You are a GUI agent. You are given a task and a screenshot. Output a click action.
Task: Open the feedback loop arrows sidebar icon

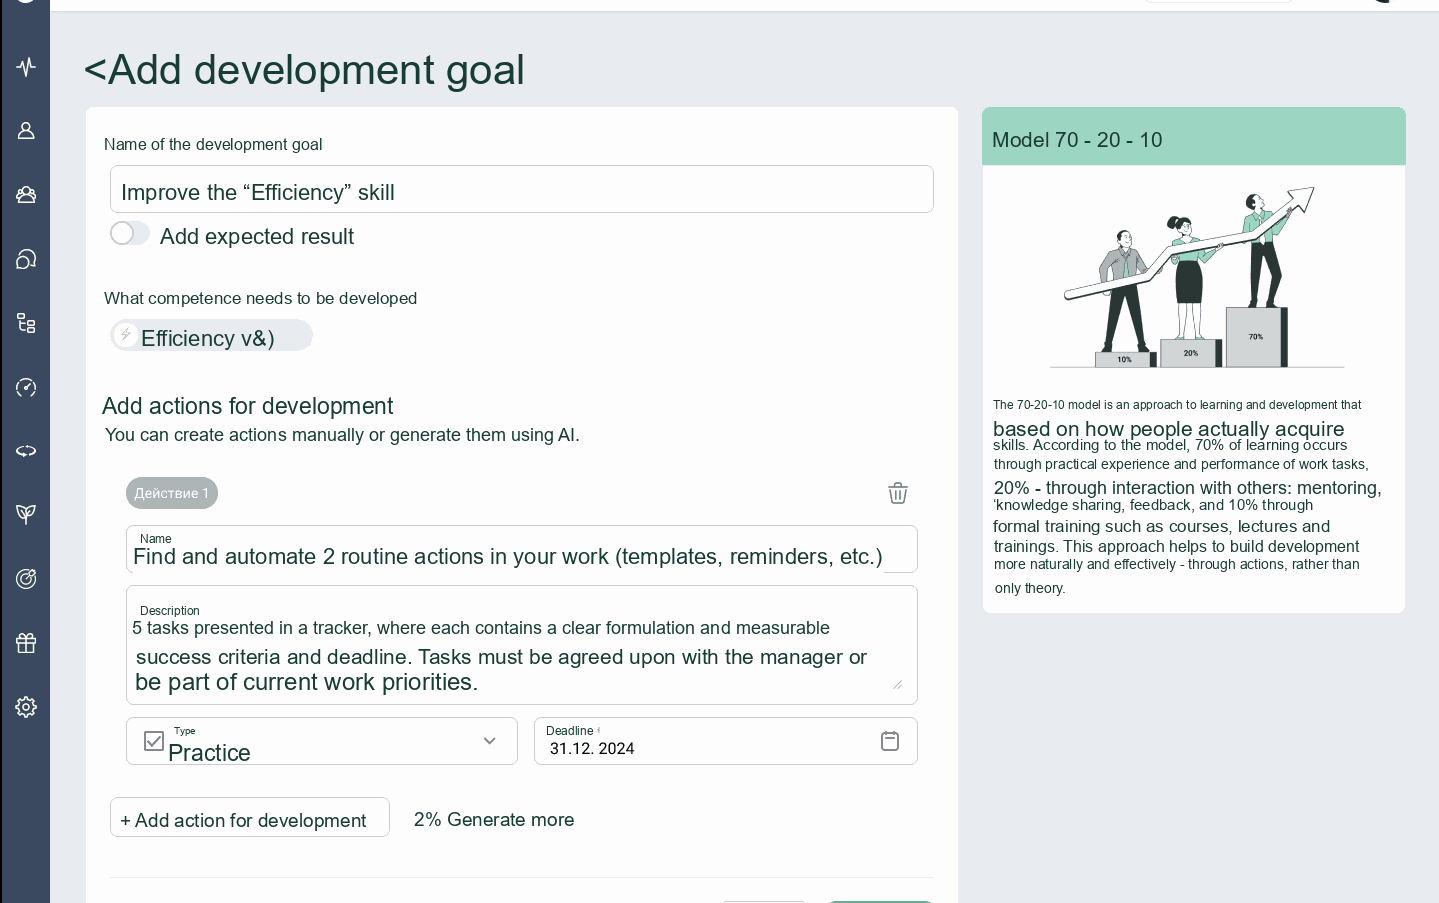click(x=26, y=451)
